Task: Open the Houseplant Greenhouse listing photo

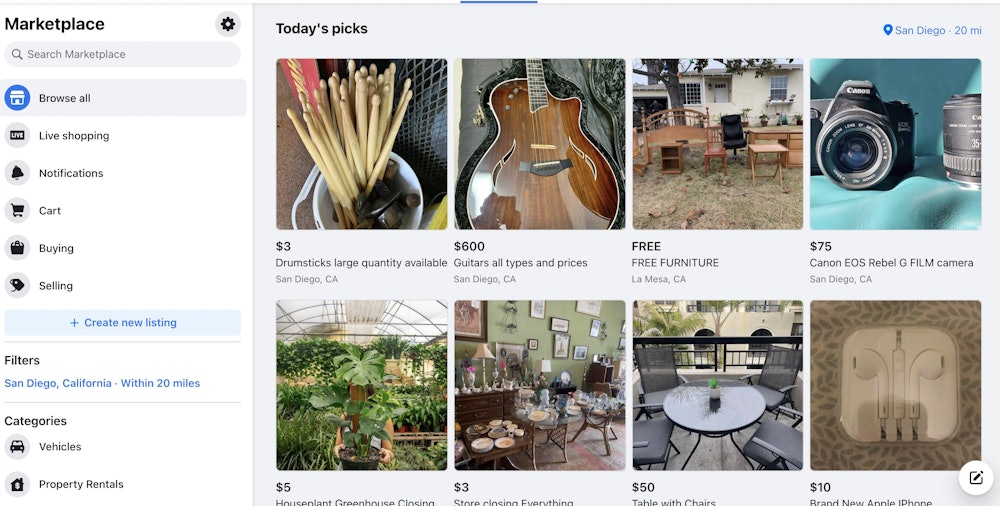Action: 361,385
